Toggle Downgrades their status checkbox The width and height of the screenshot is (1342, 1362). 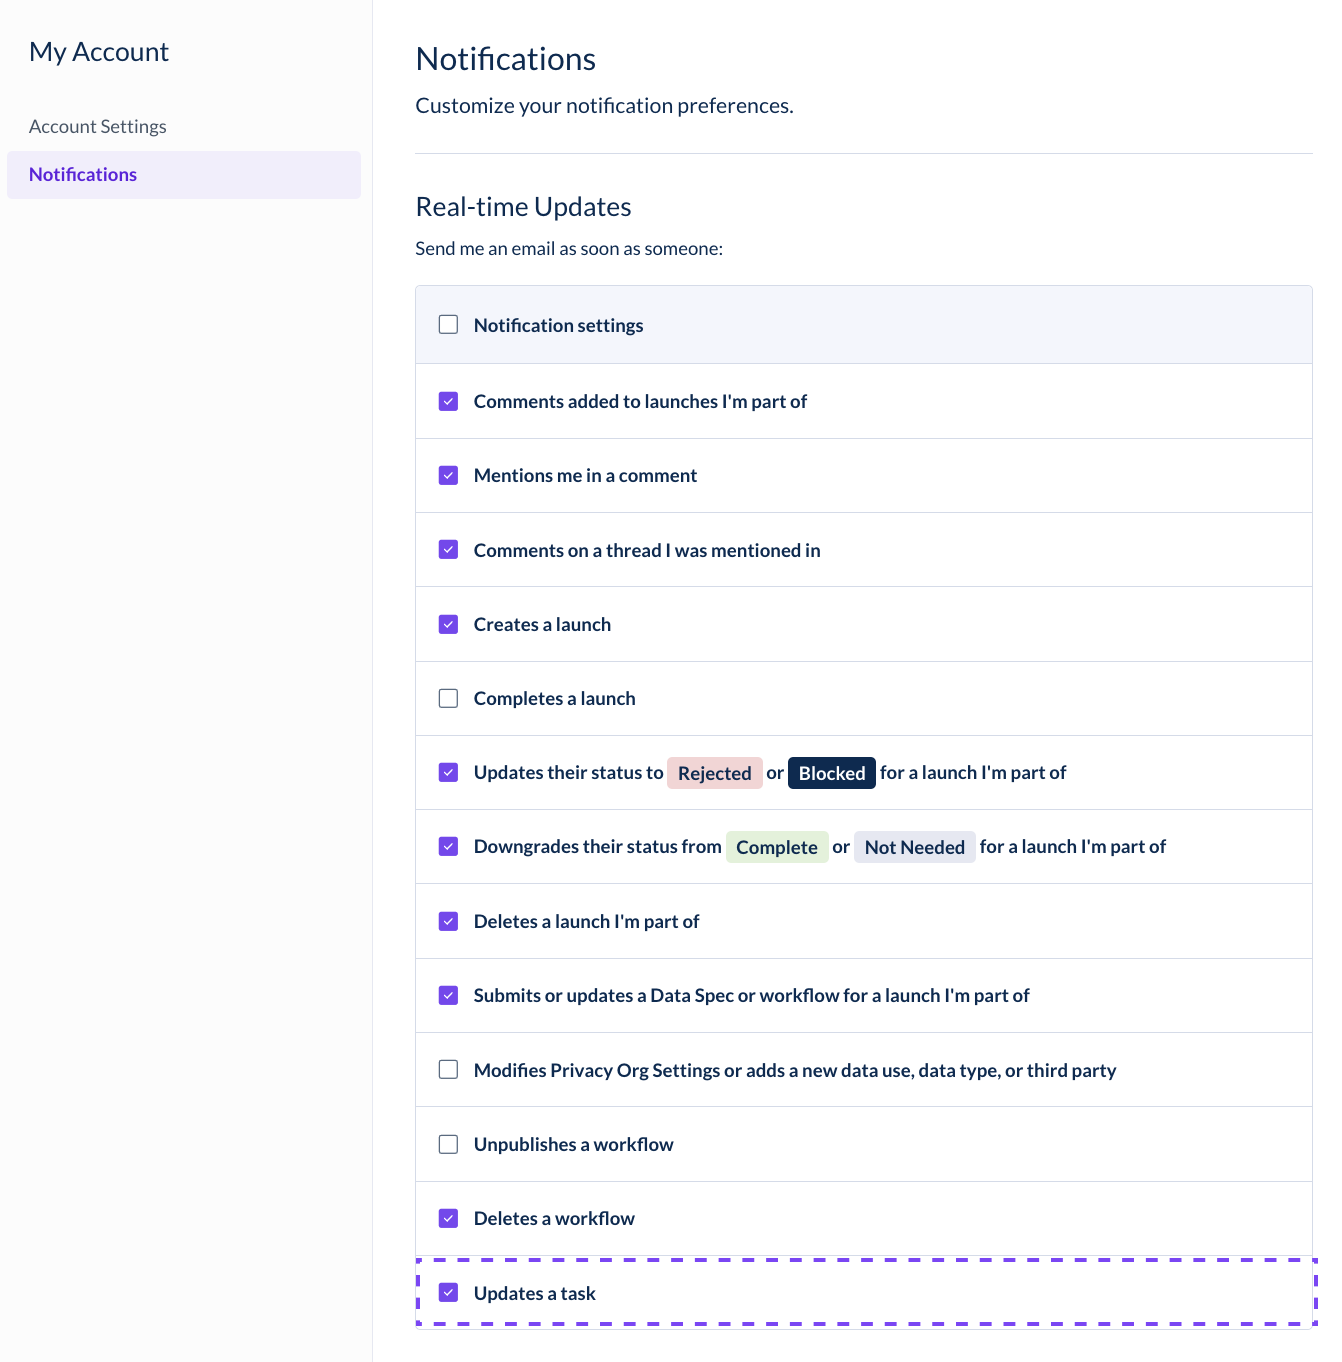pyautogui.click(x=448, y=846)
